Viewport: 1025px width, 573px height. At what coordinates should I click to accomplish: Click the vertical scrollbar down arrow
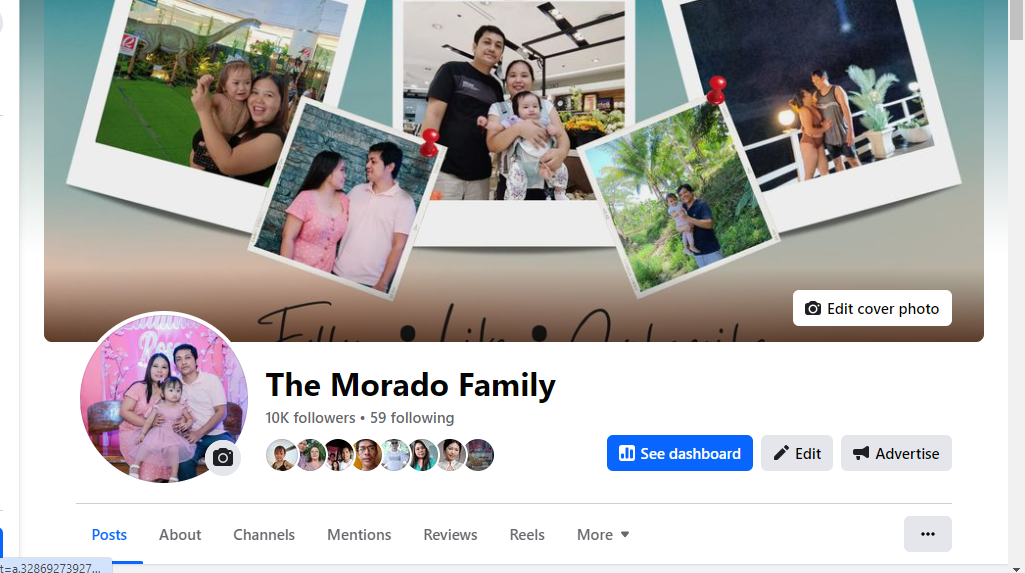(x=1017, y=568)
